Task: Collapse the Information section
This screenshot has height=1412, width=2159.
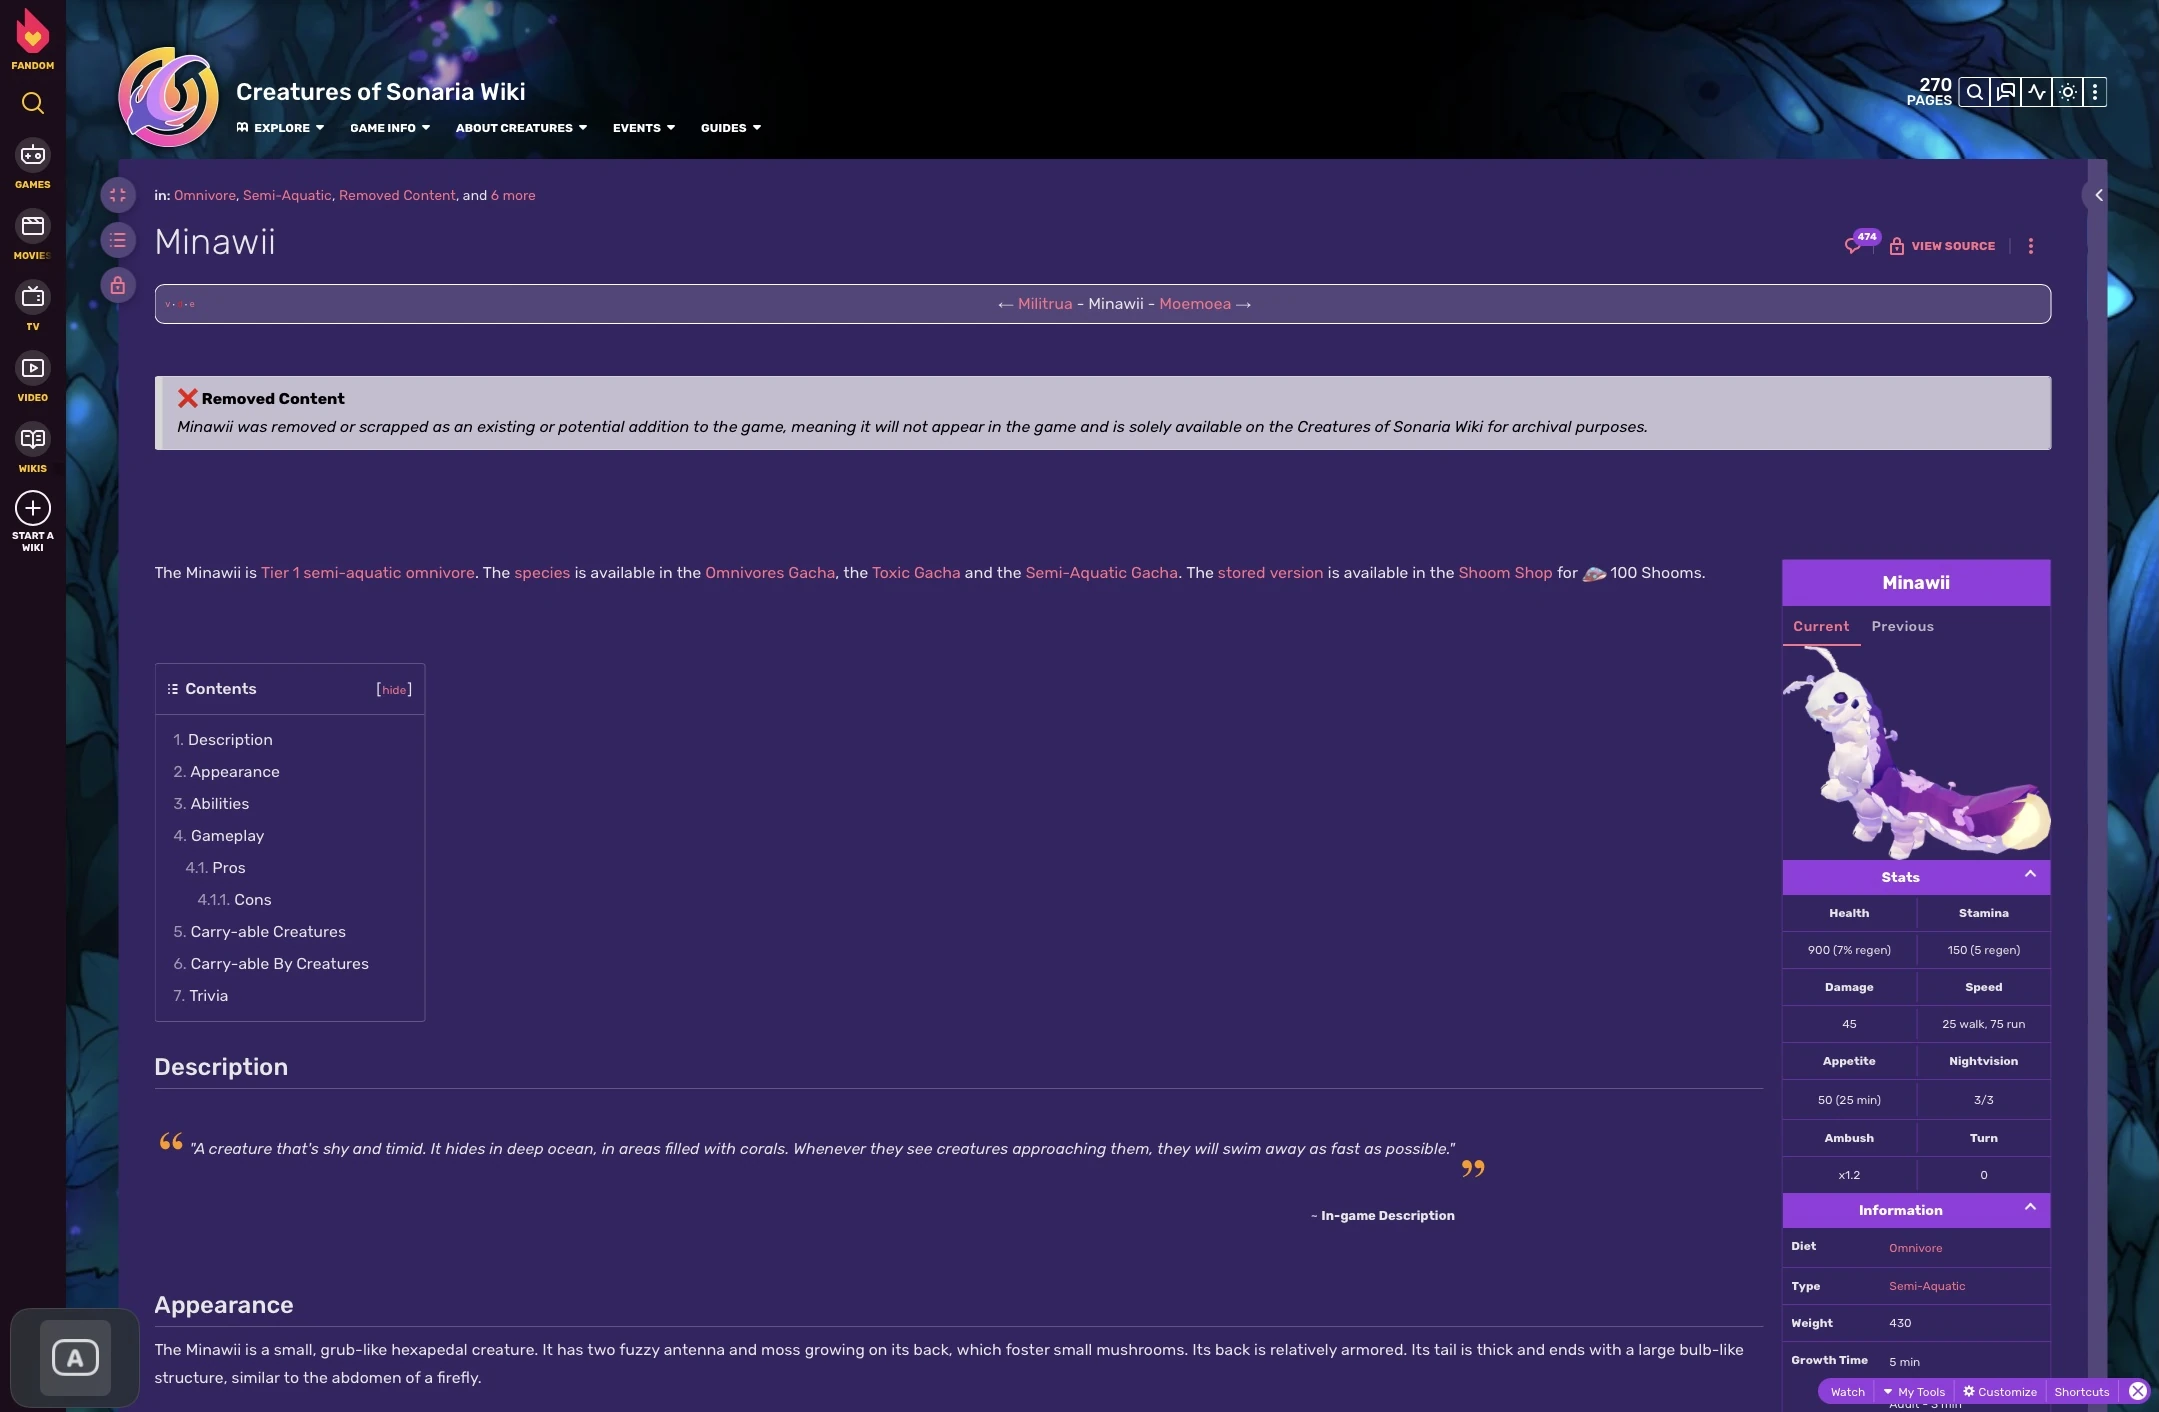Action: tap(2029, 1208)
